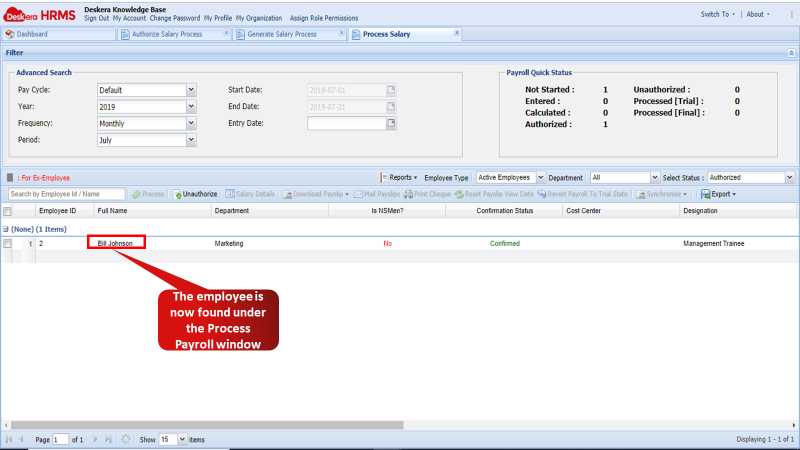Click Print Cheque

pyautogui.click(x=428, y=194)
